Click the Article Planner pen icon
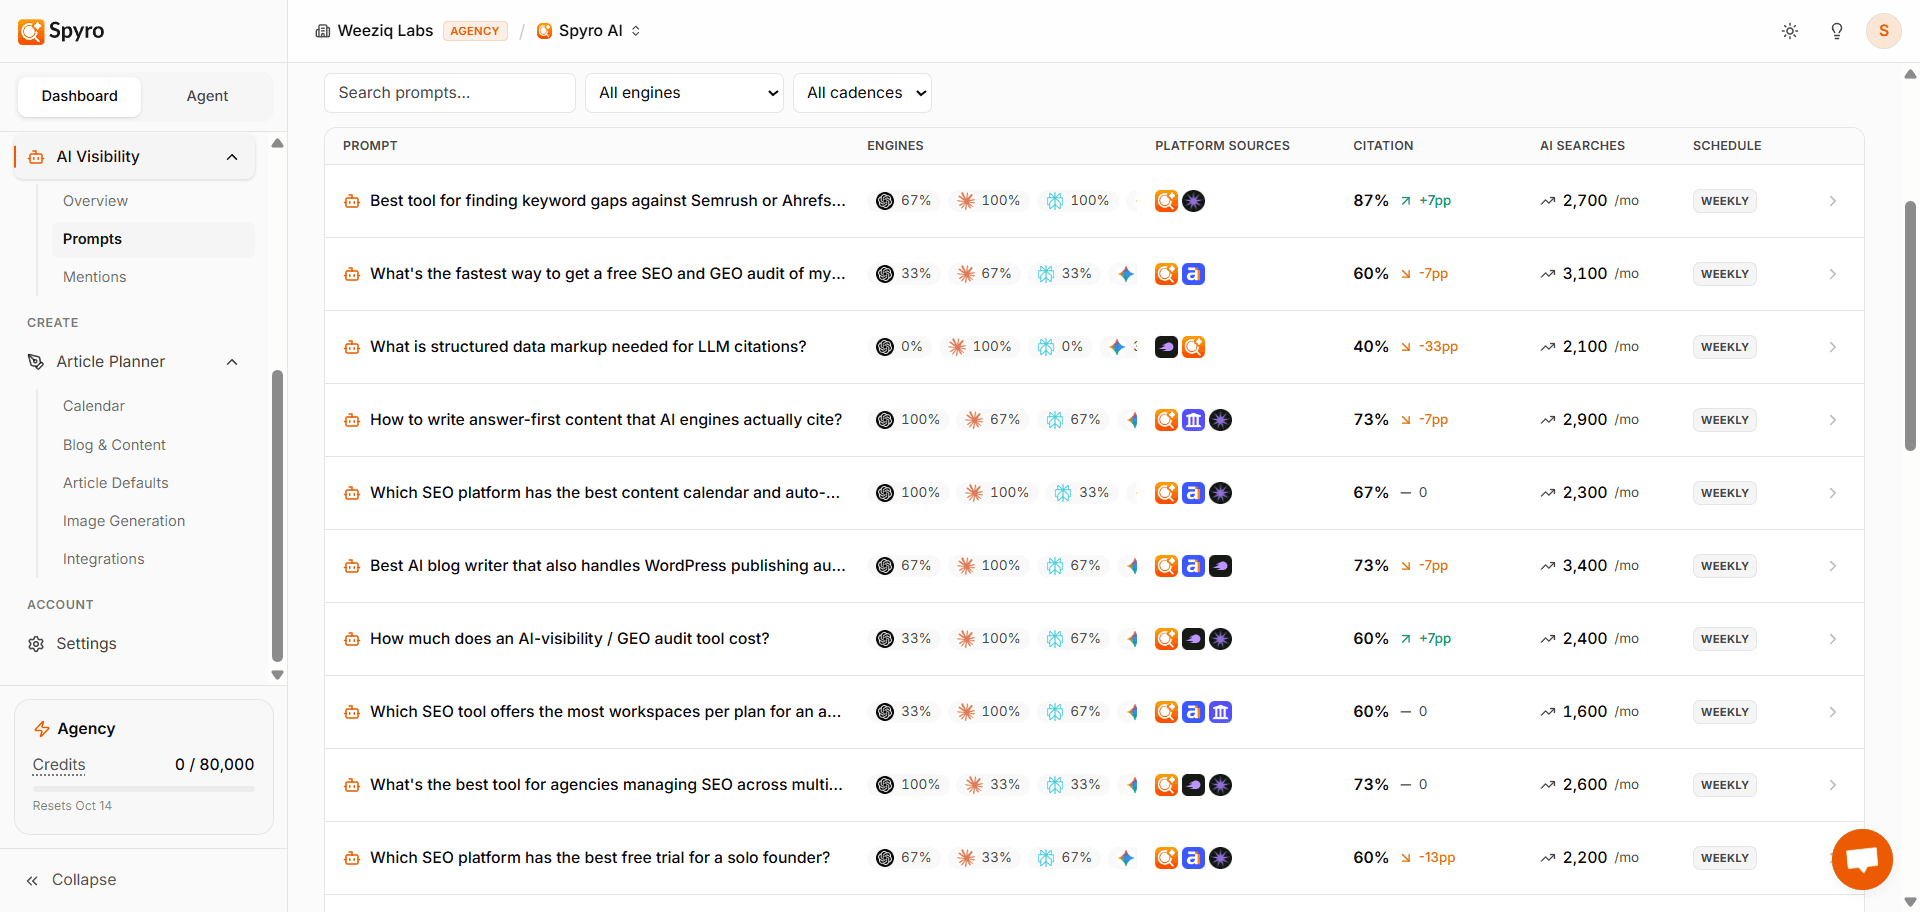Viewport: 1920px width, 912px height. (36, 362)
